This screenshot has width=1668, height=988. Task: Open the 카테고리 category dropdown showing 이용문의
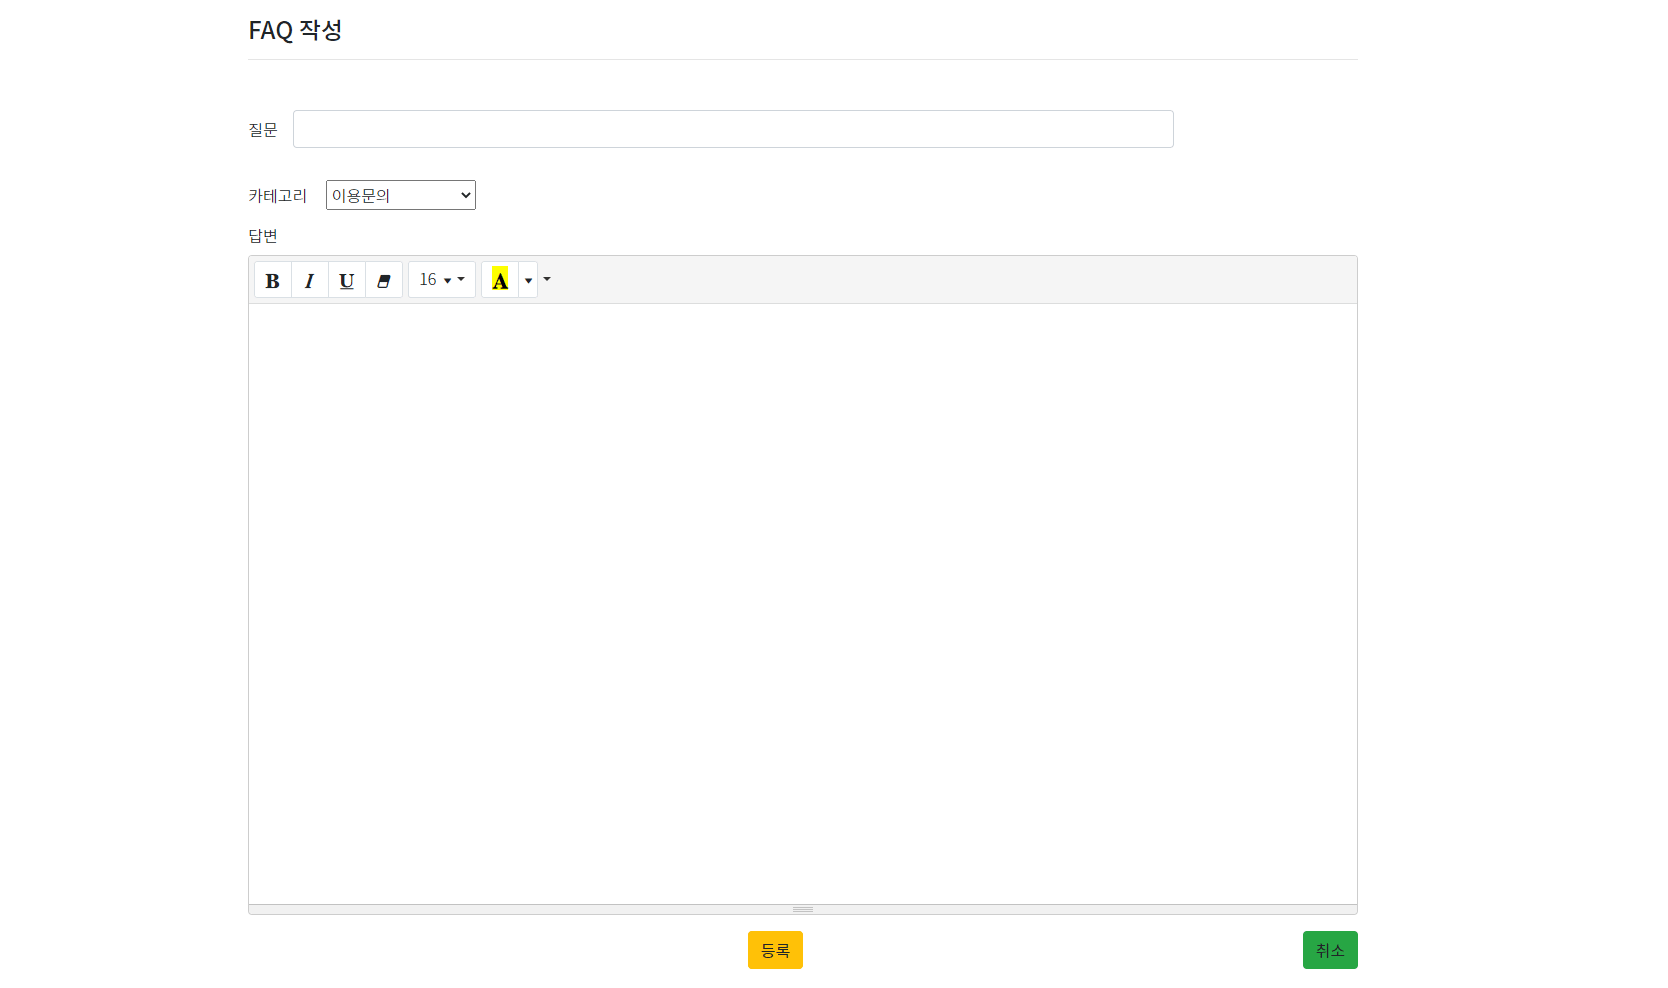pyautogui.click(x=400, y=194)
